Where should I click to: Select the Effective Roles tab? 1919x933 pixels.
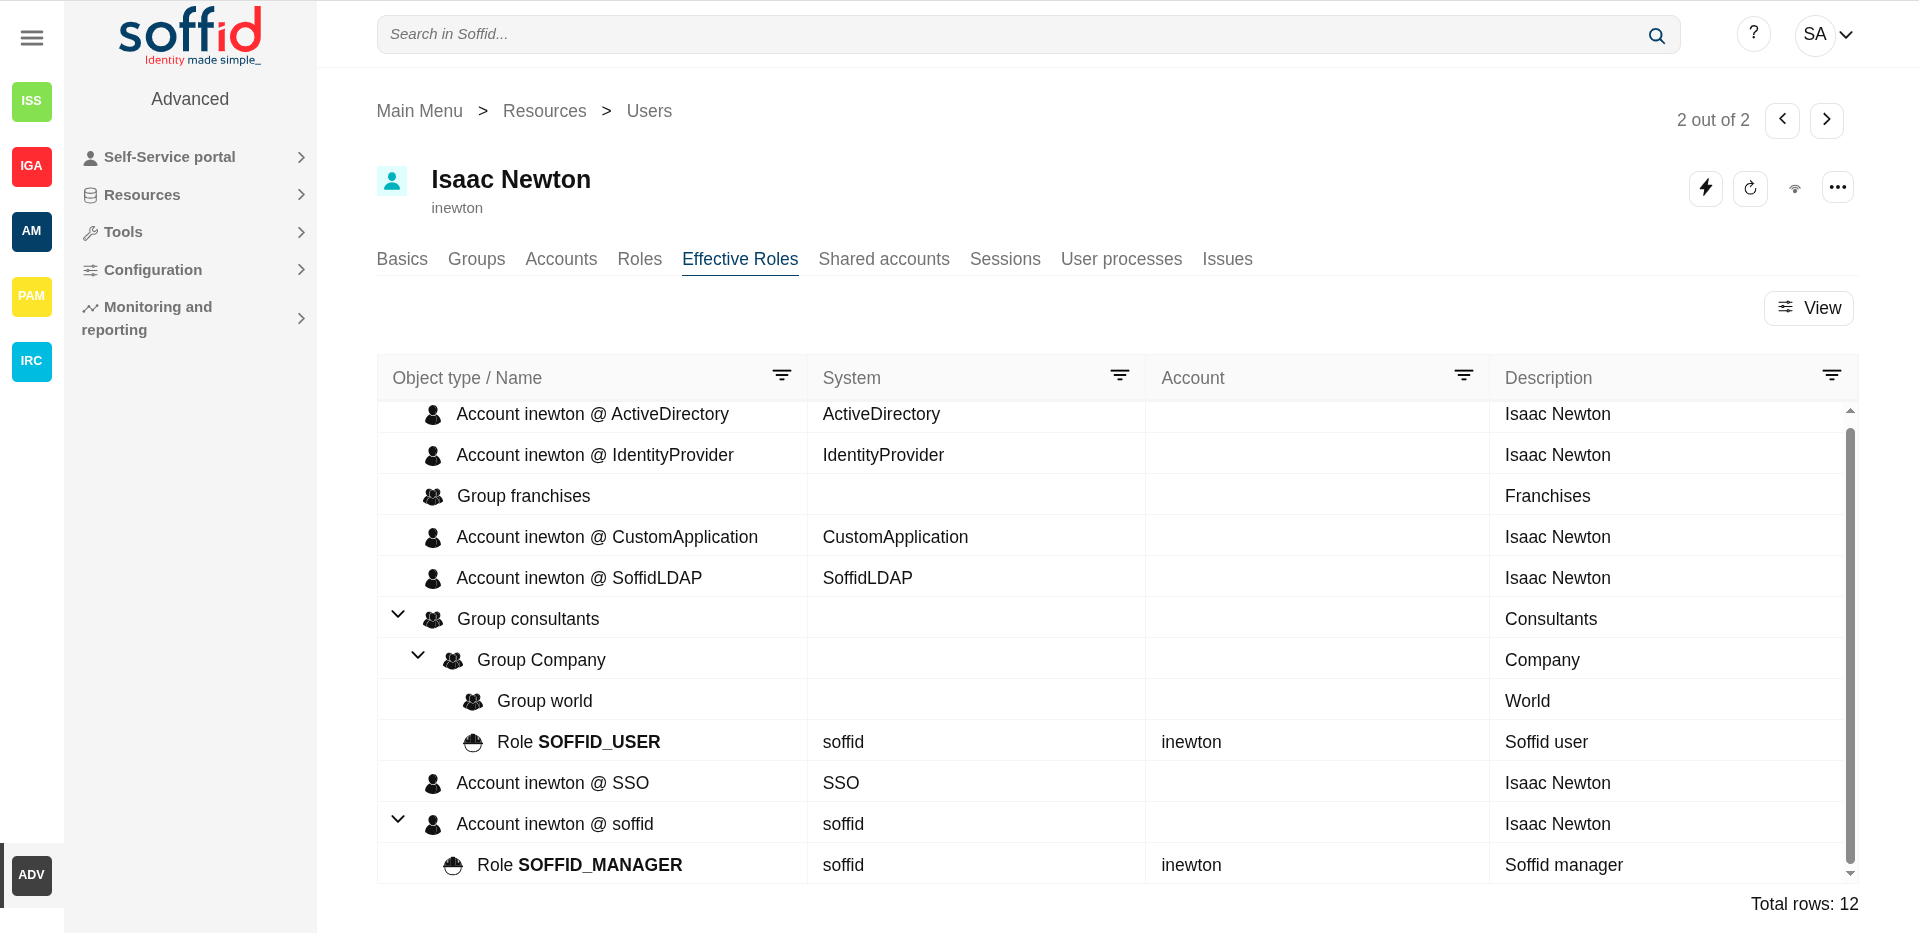pyautogui.click(x=740, y=259)
